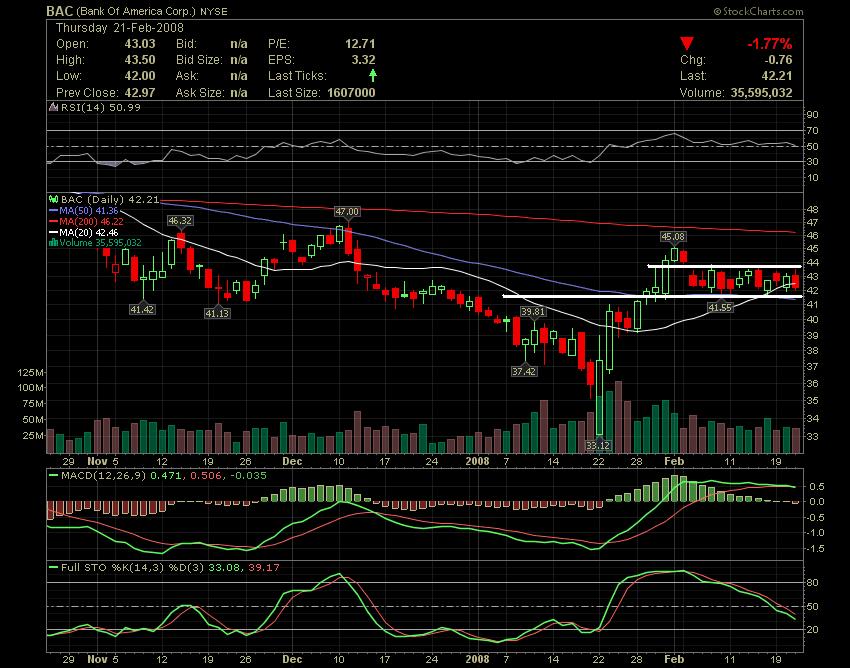
Task: Click the 41.13 low annotation
Action: coord(217,313)
